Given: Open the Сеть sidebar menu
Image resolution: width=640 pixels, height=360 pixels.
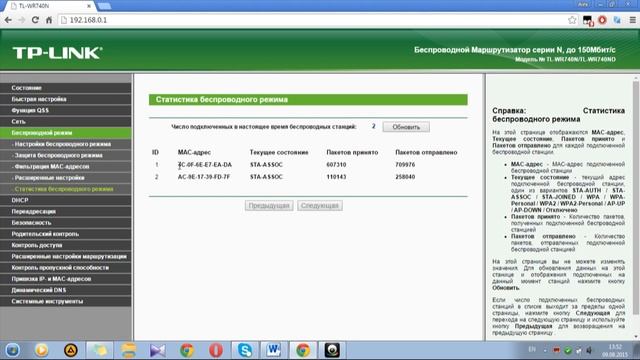Looking at the screenshot, I should coord(66,122).
